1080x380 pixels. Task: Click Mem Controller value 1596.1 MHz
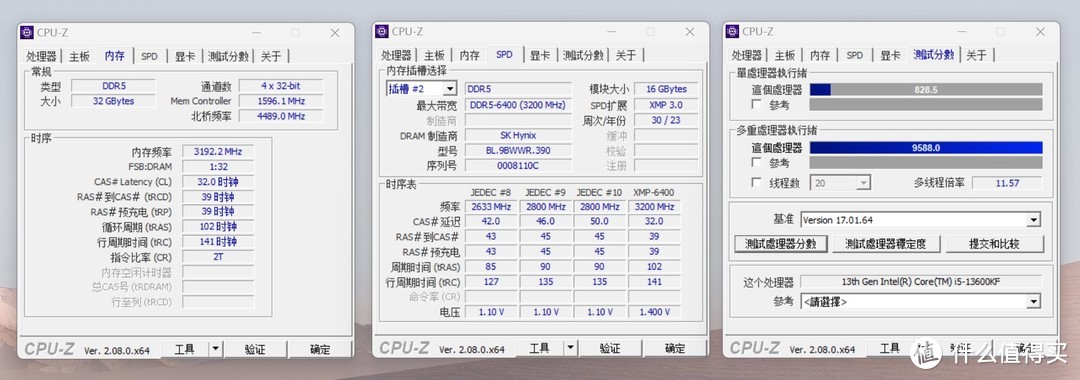[x=280, y=101]
